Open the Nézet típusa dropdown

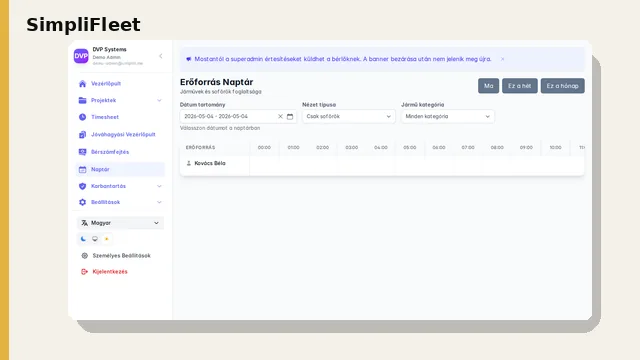[x=349, y=116]
